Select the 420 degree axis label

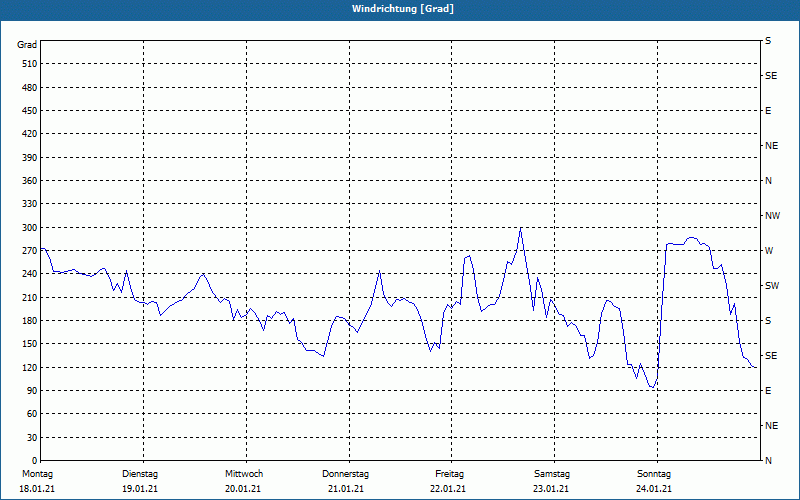[x=29, y=134]
